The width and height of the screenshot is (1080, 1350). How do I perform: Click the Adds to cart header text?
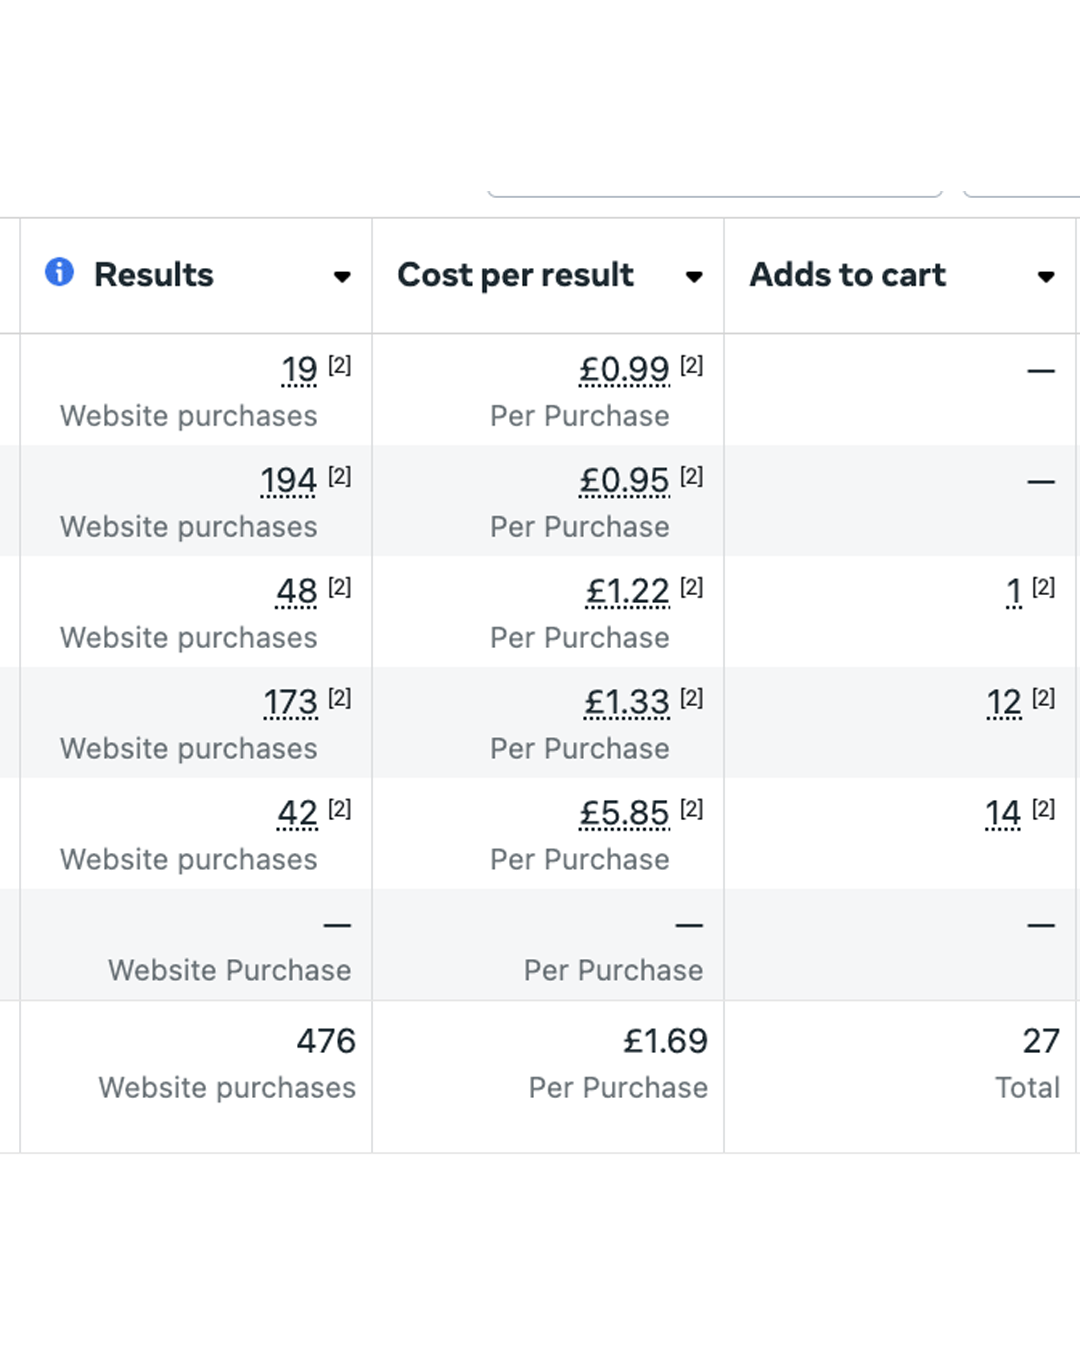tap(847, 275)
